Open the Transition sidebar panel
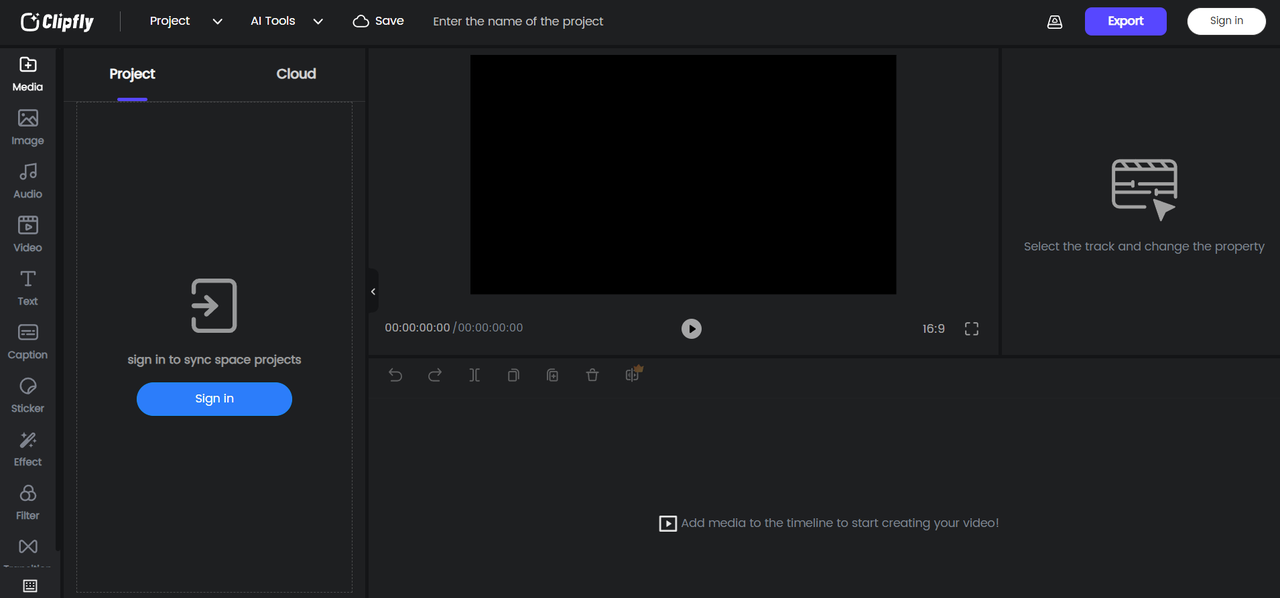This screenshot has height=598, width=1280. tap(28, 552)
